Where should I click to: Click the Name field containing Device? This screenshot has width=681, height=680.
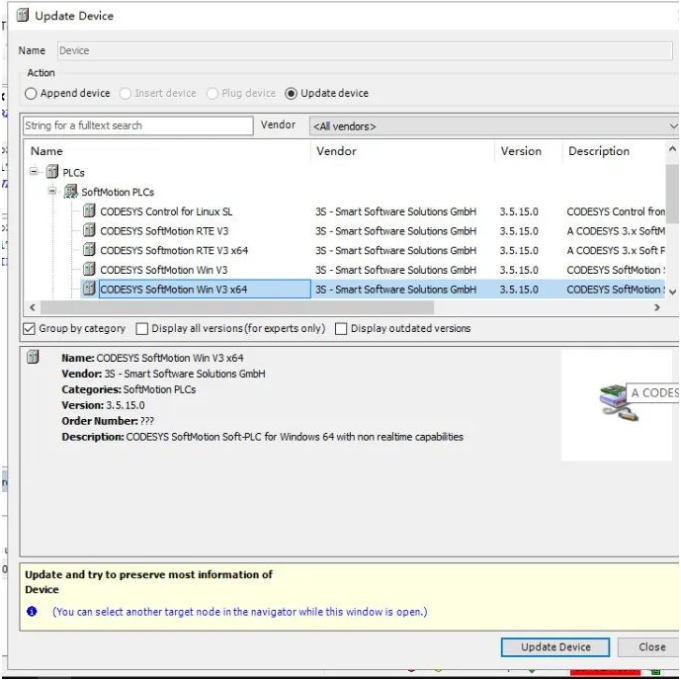(x=365, y=51)
